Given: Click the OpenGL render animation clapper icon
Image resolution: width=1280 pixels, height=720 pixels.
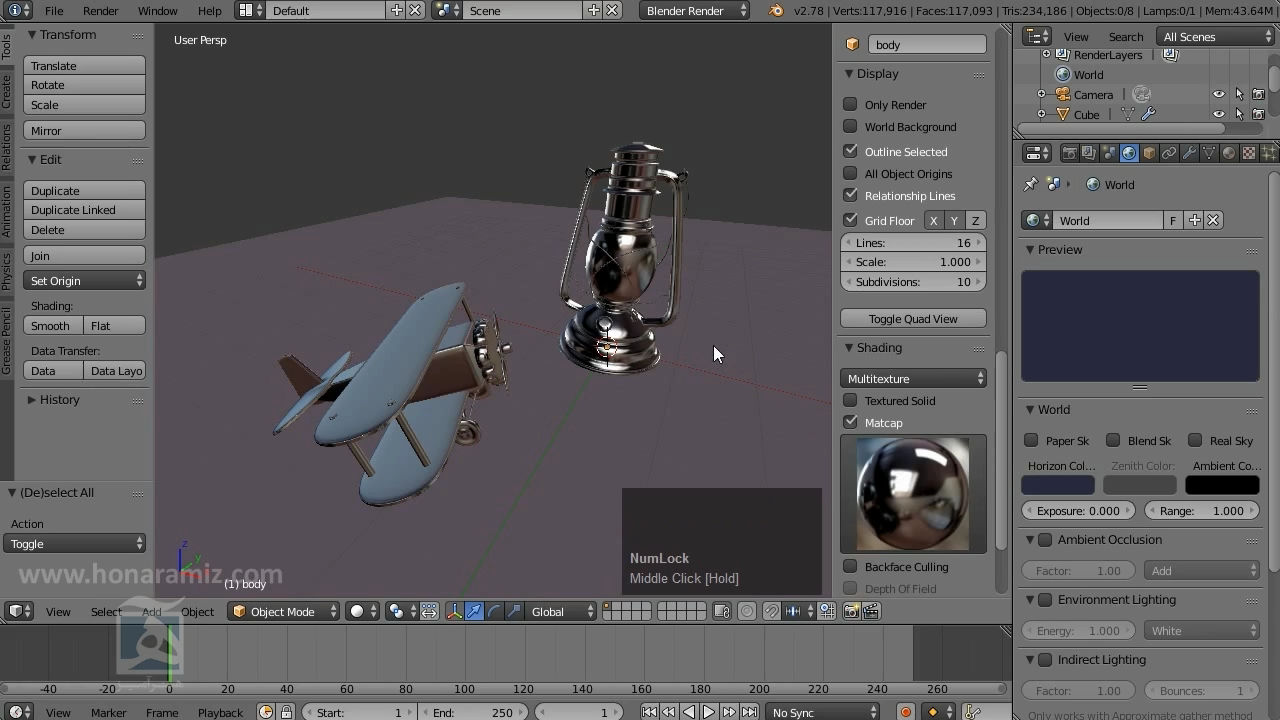Looking at the screenshot, I should (x=871, y=611).
